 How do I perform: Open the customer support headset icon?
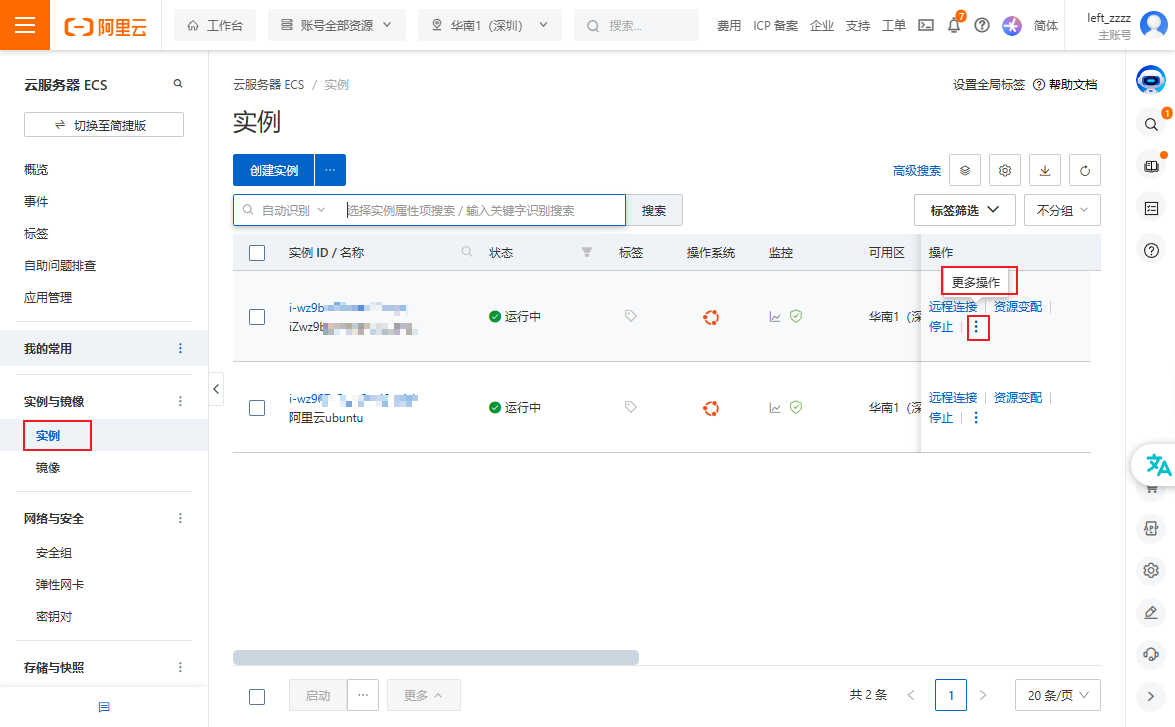[x=1151, y=654]
